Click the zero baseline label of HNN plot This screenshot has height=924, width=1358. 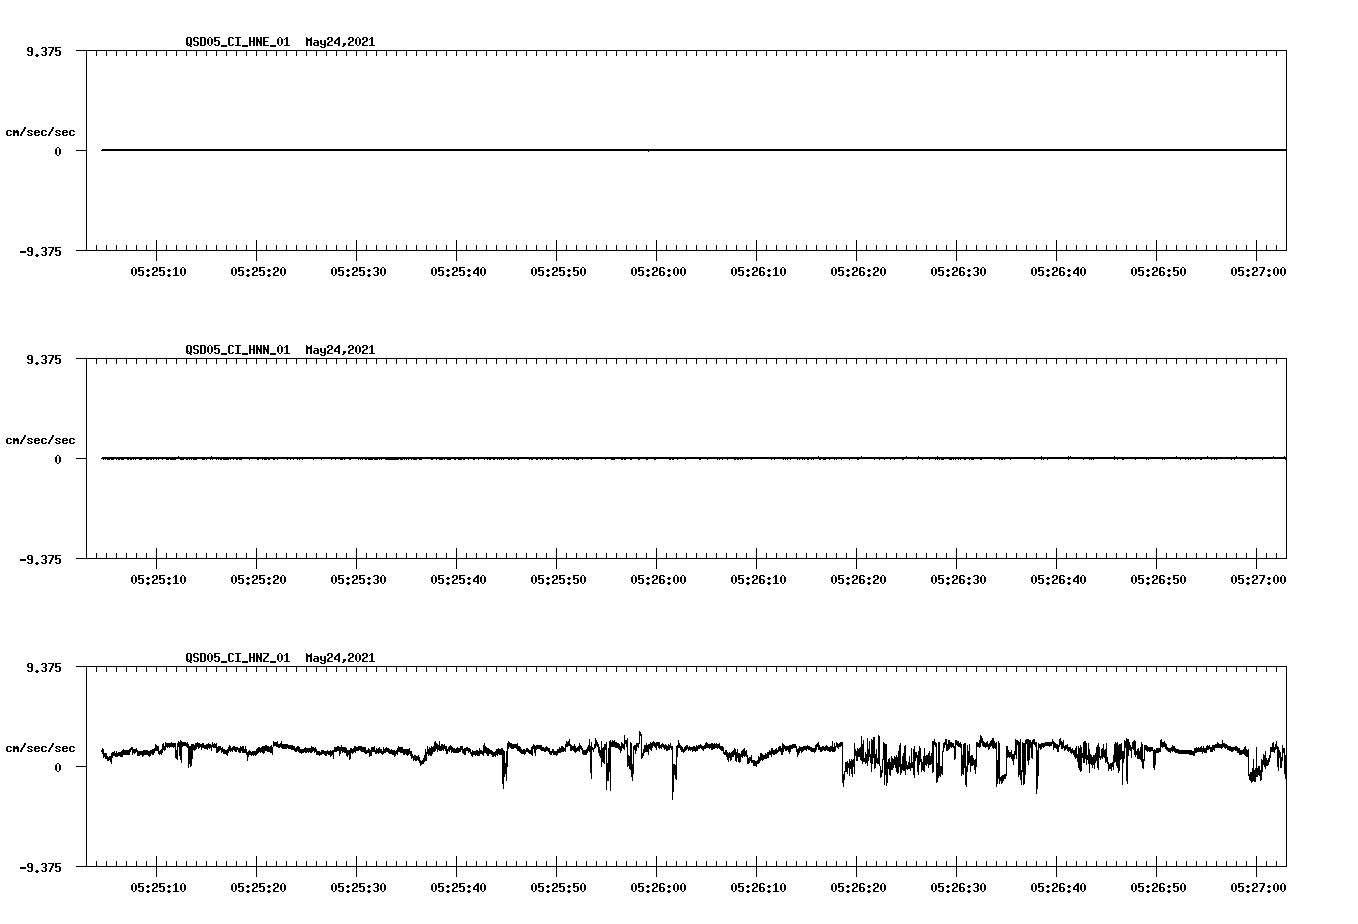pos(60,461)
